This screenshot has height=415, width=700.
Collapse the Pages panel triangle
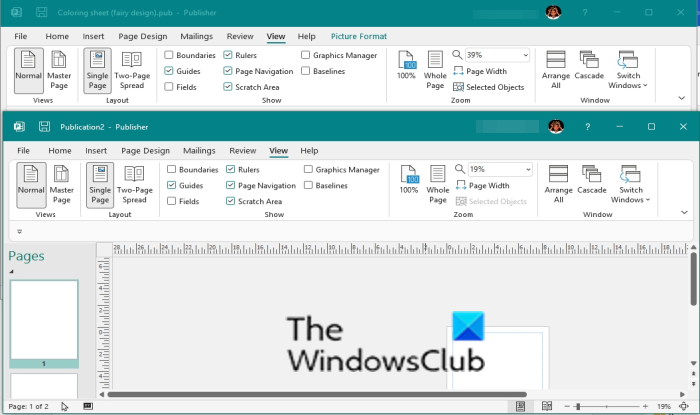click(12, 271)
